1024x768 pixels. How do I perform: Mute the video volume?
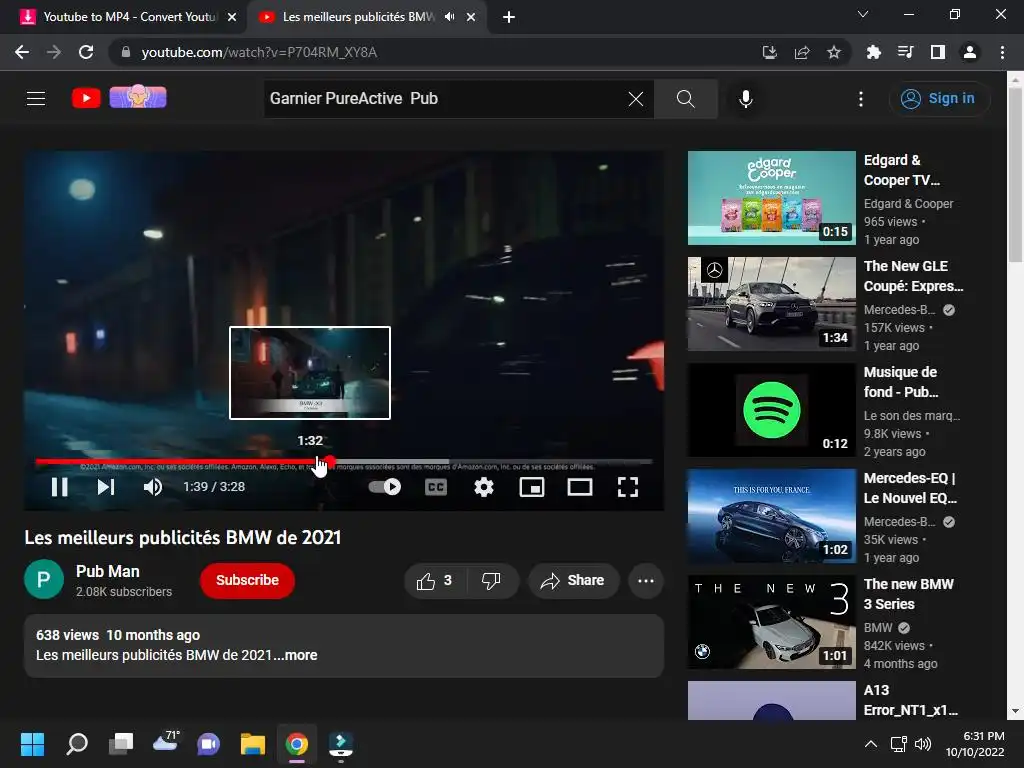point(153,487)
